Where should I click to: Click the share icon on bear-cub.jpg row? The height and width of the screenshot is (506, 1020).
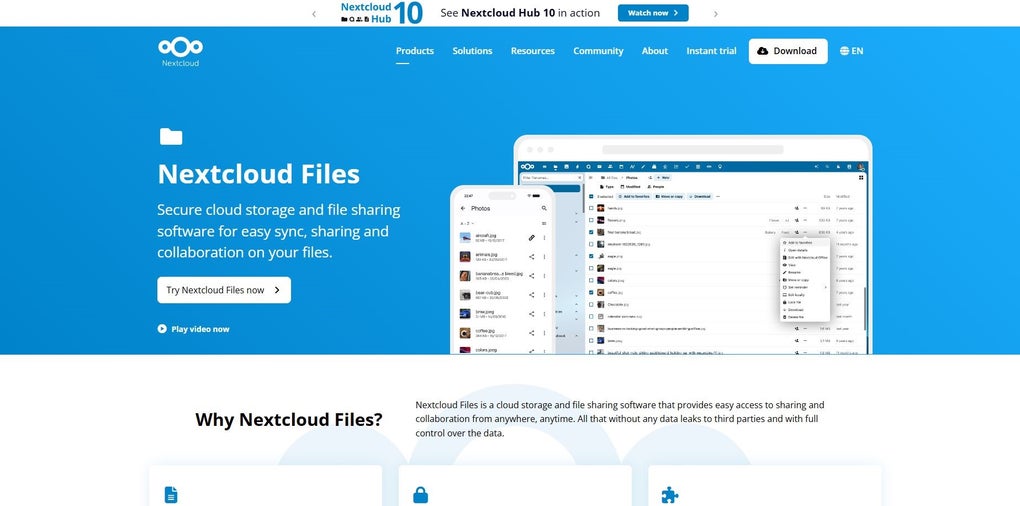pyautogui.click(x=531, y=295)
